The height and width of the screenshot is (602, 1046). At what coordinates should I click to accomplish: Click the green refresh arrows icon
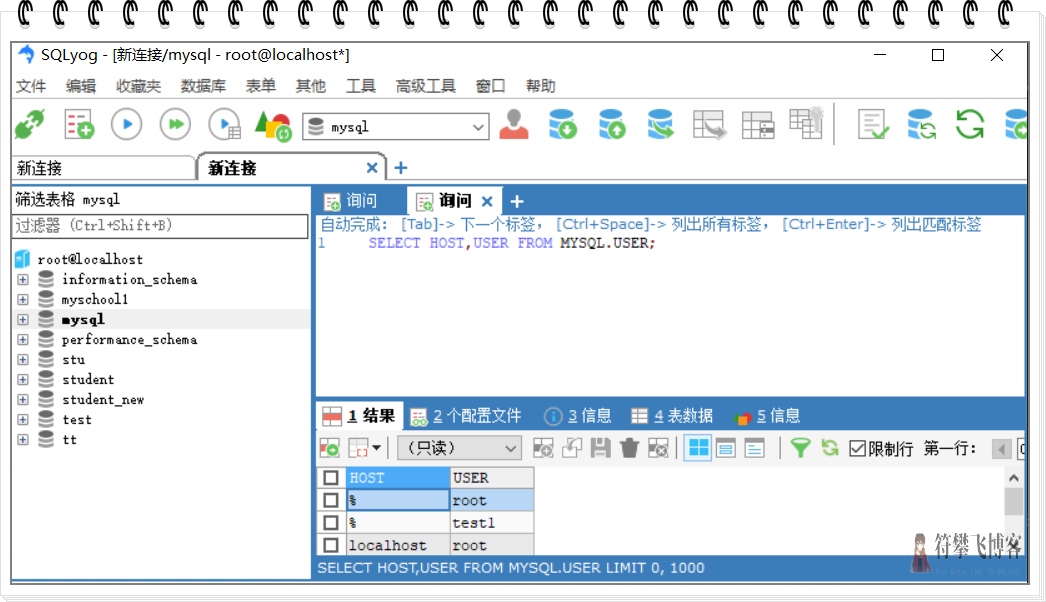(x=969, y=125)
